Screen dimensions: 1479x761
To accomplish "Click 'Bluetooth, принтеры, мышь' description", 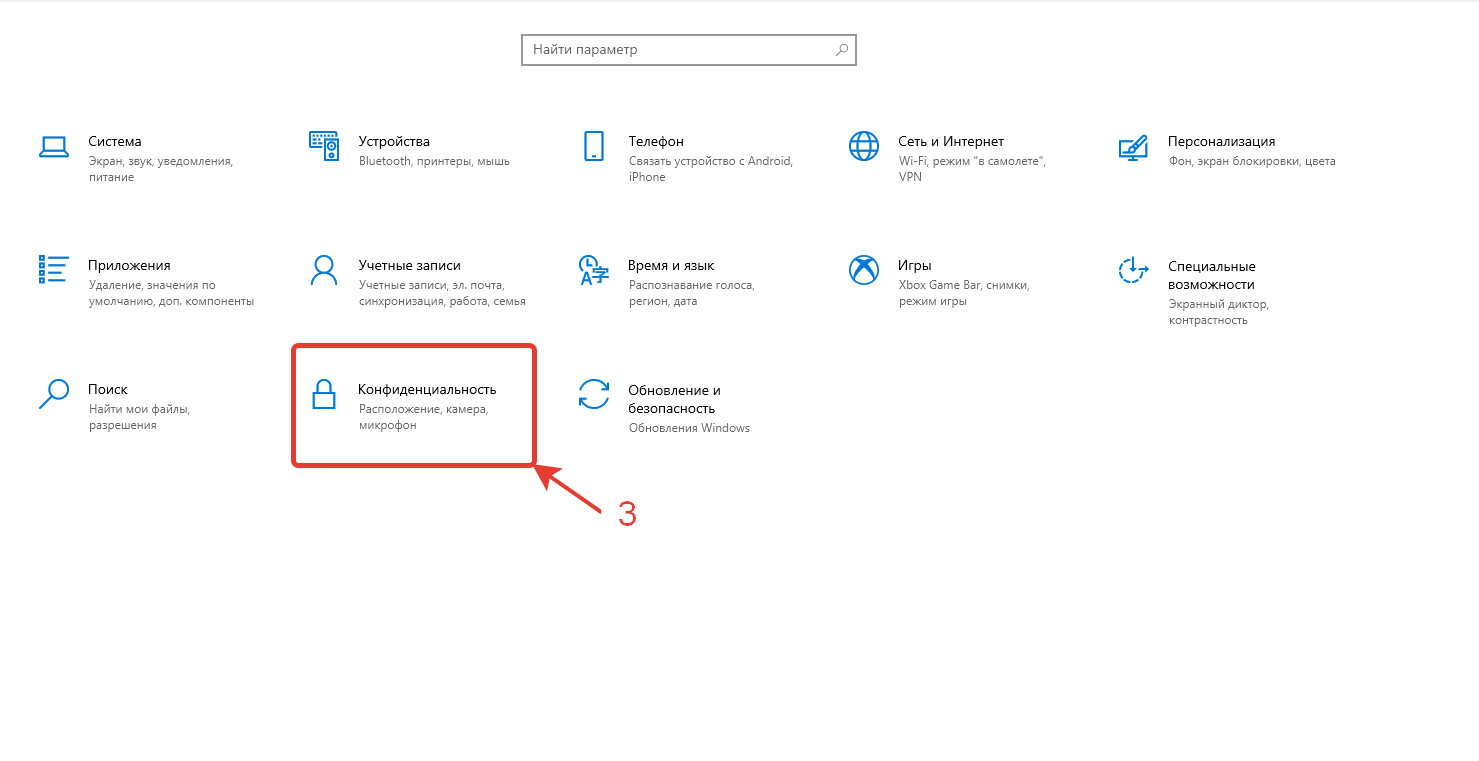I will [434, 161].
